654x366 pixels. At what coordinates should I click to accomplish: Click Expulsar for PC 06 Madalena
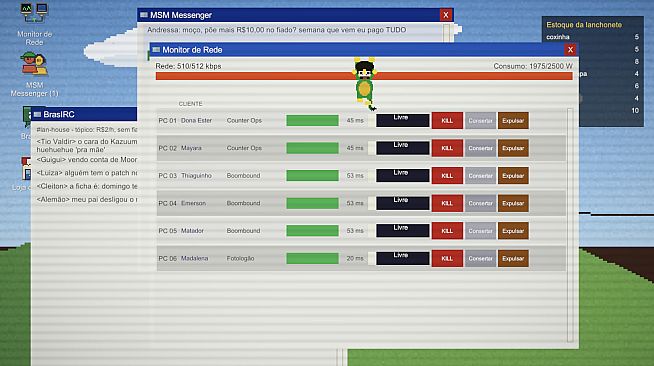tap(513, 258)
